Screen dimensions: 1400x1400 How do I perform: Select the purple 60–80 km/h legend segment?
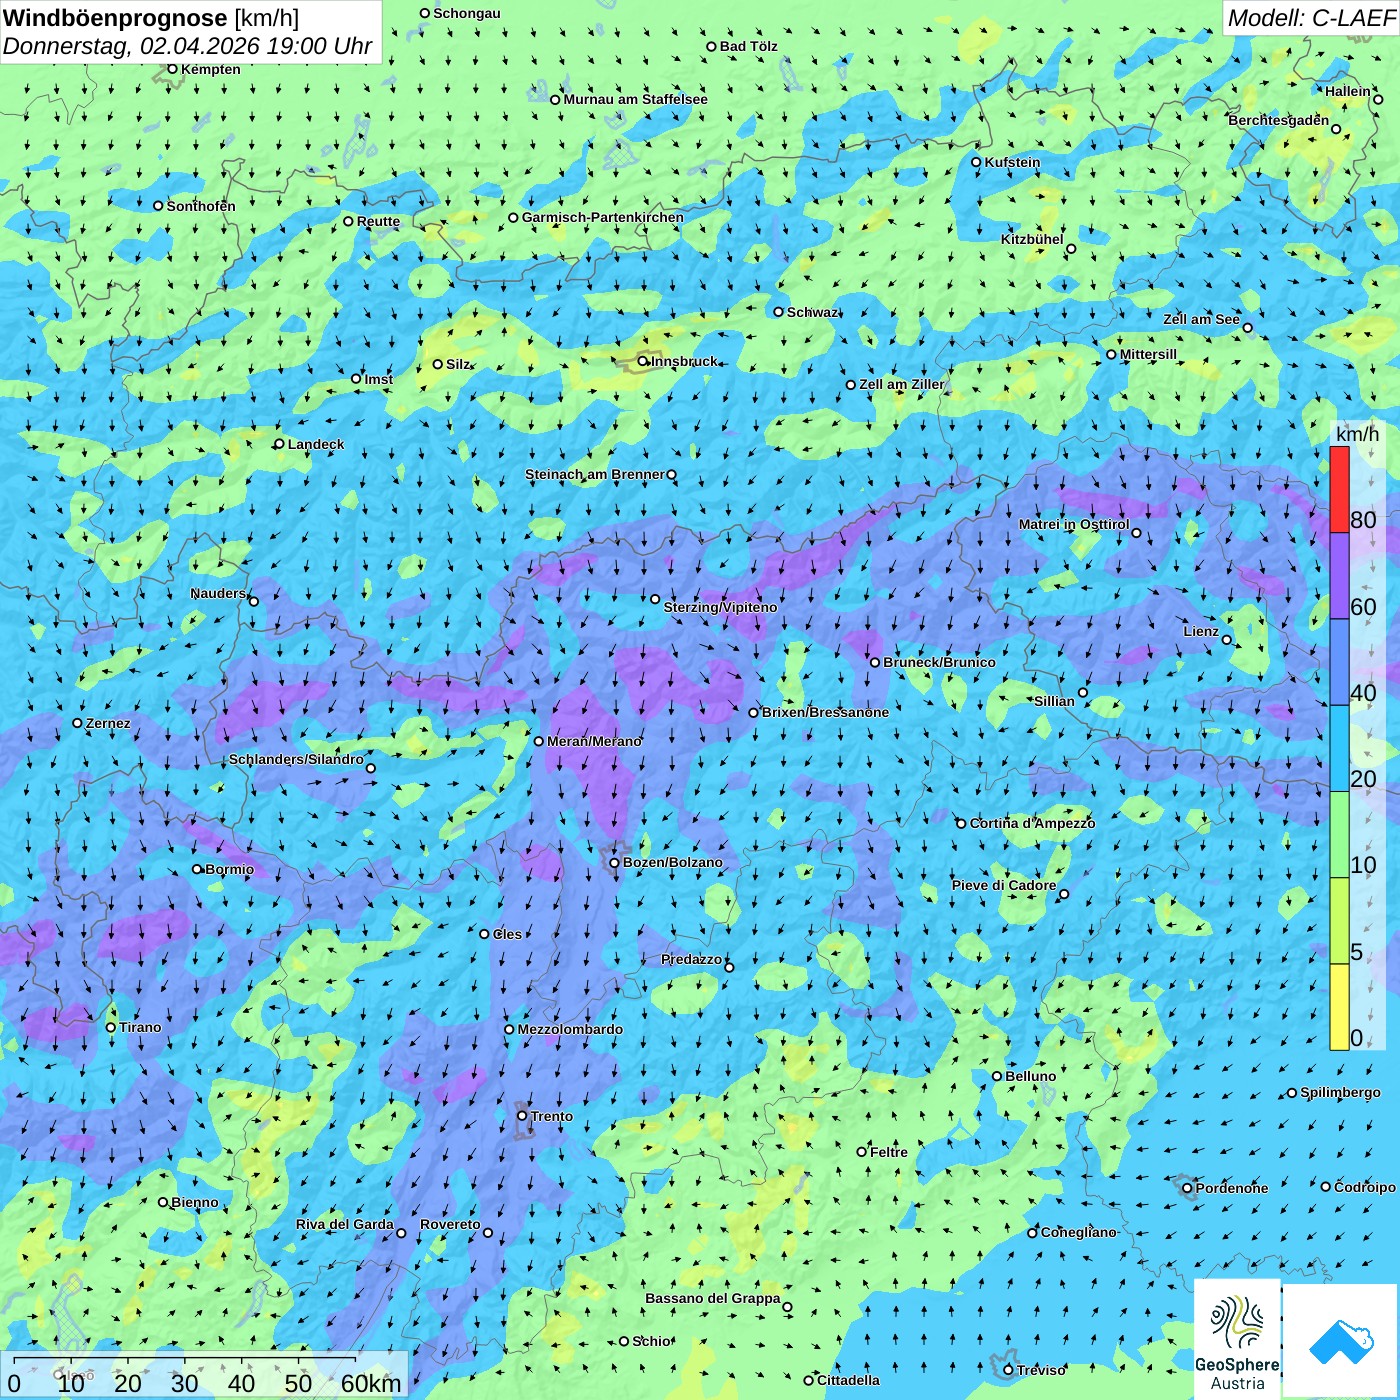(x=1339, y=576)
